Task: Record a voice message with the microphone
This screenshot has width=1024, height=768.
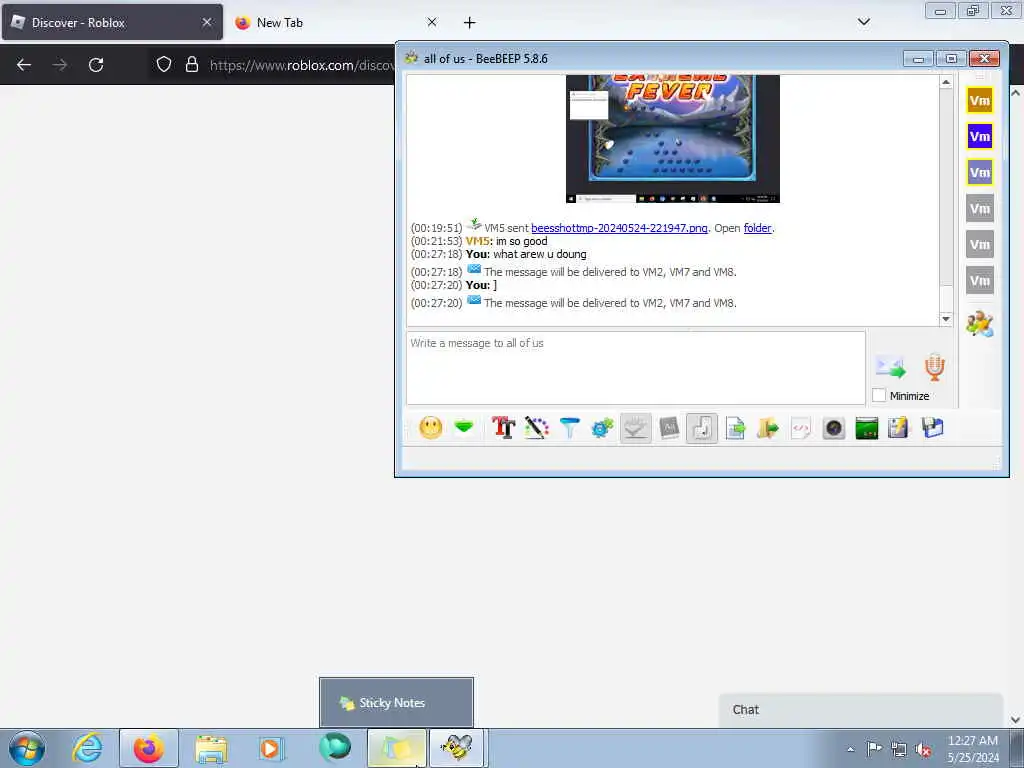Action: [935, 367]
